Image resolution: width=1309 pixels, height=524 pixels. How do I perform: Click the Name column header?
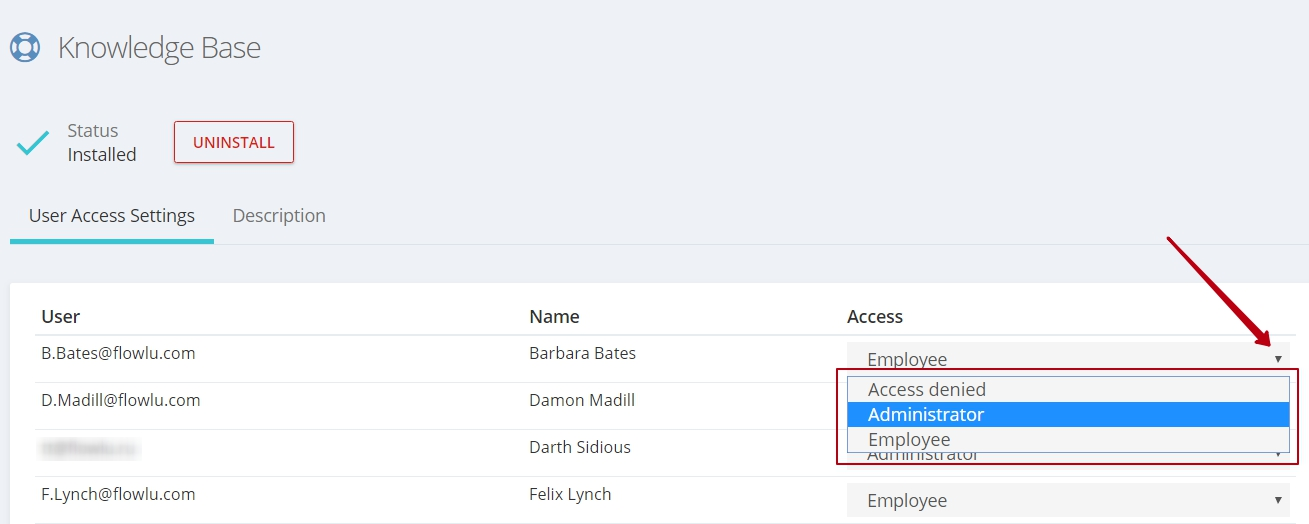click(554, 316)
